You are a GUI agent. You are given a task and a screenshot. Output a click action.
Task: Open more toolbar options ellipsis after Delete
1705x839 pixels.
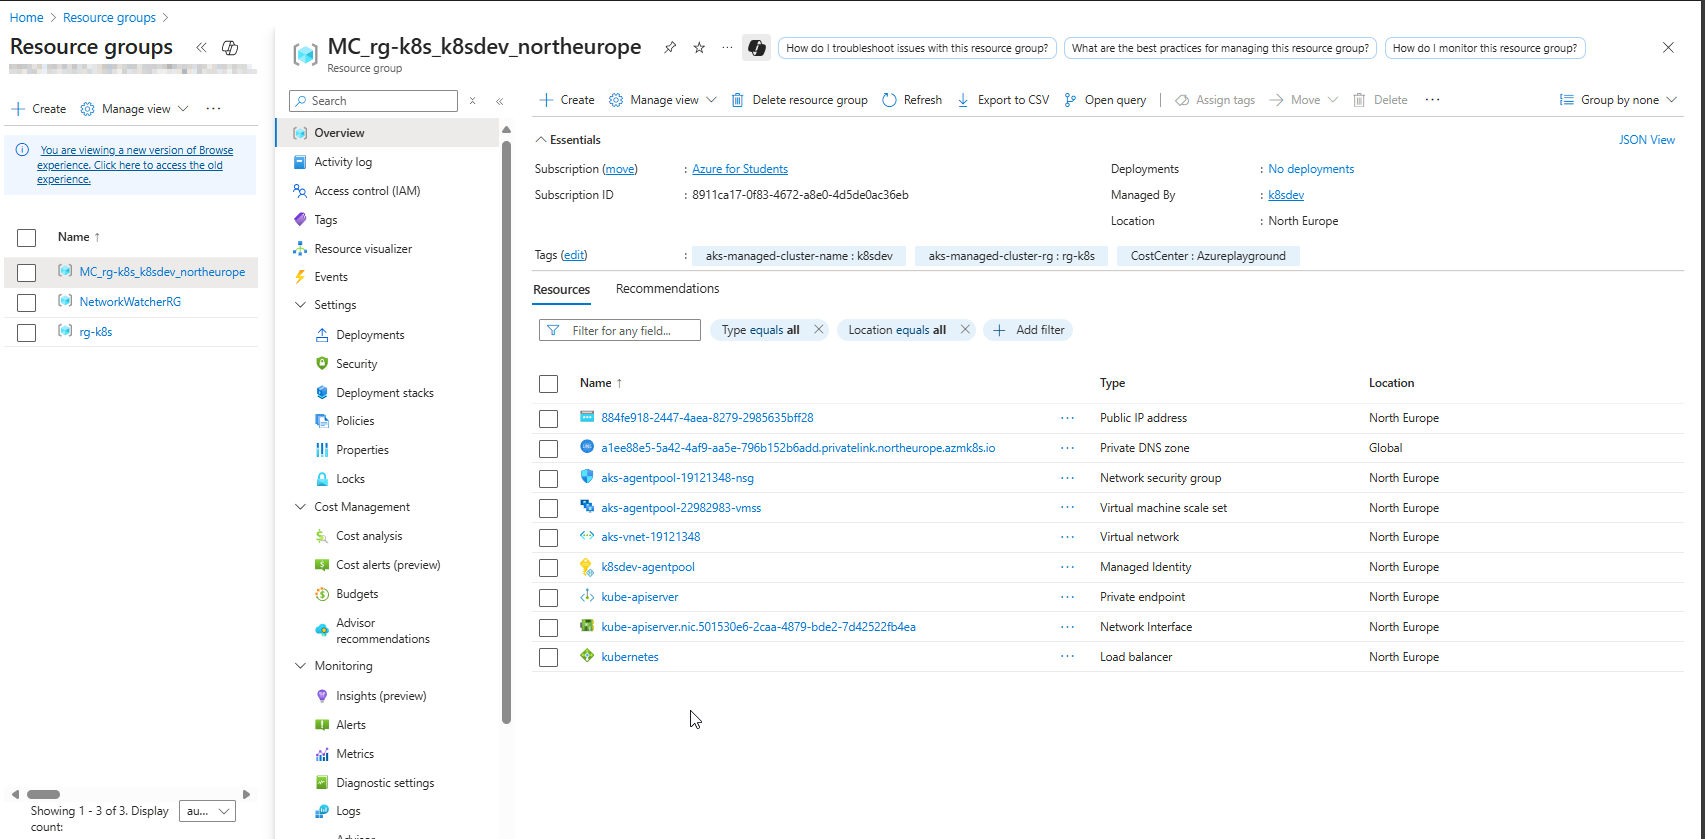(x=1432, y=100)
